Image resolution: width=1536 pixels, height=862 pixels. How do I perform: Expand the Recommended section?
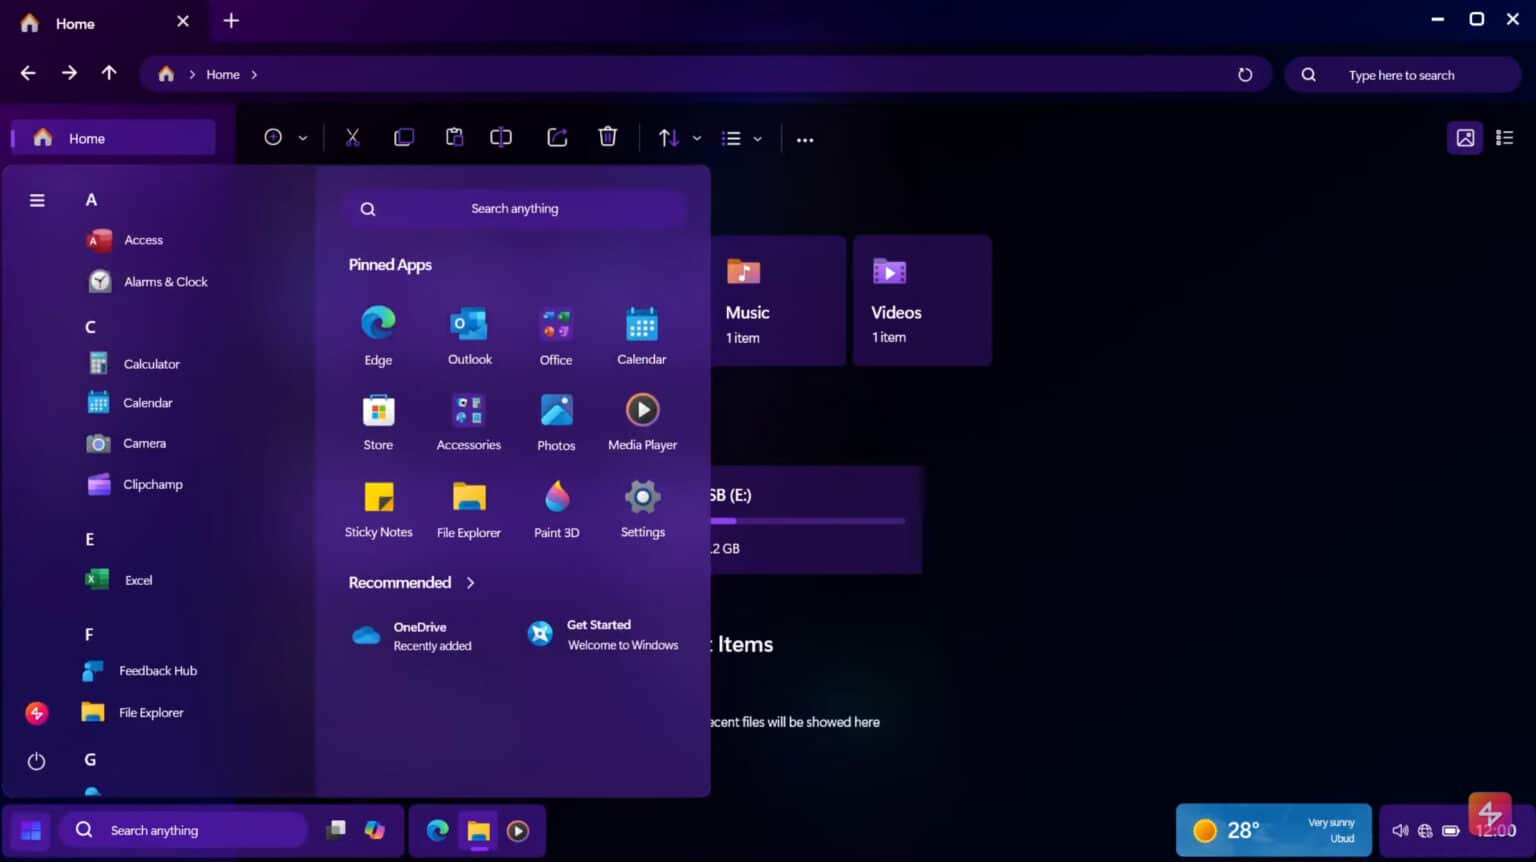coord(470,582)
